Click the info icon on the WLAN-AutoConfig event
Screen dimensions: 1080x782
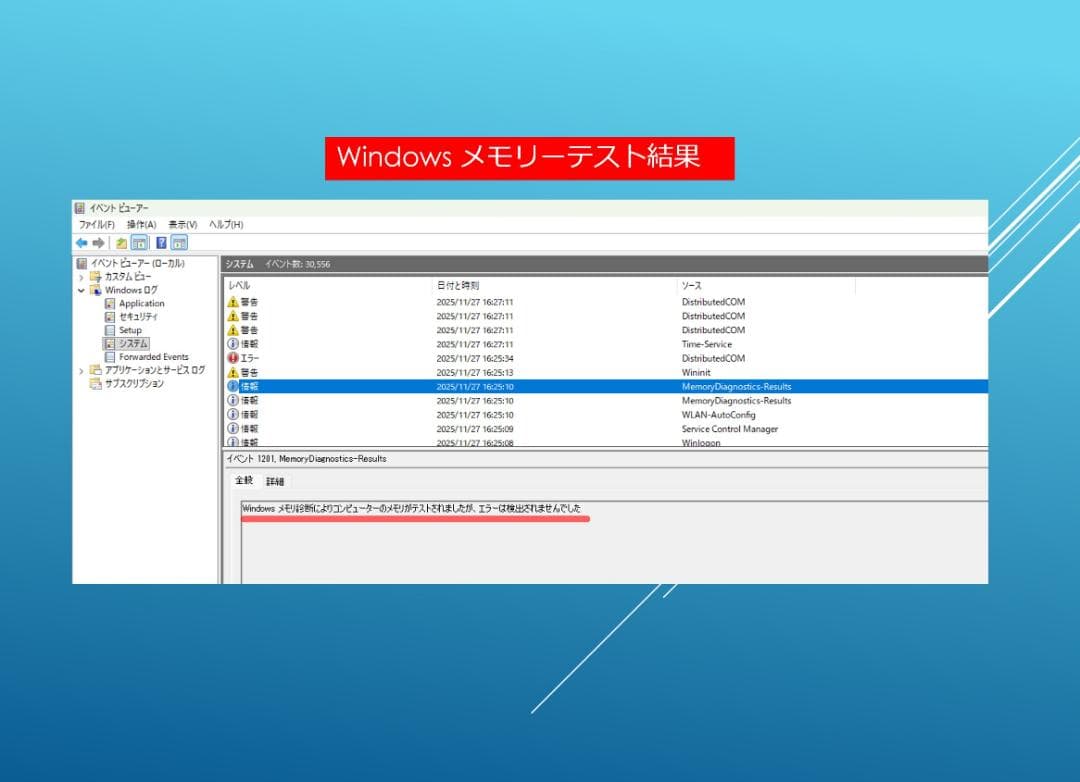(233, 414)
